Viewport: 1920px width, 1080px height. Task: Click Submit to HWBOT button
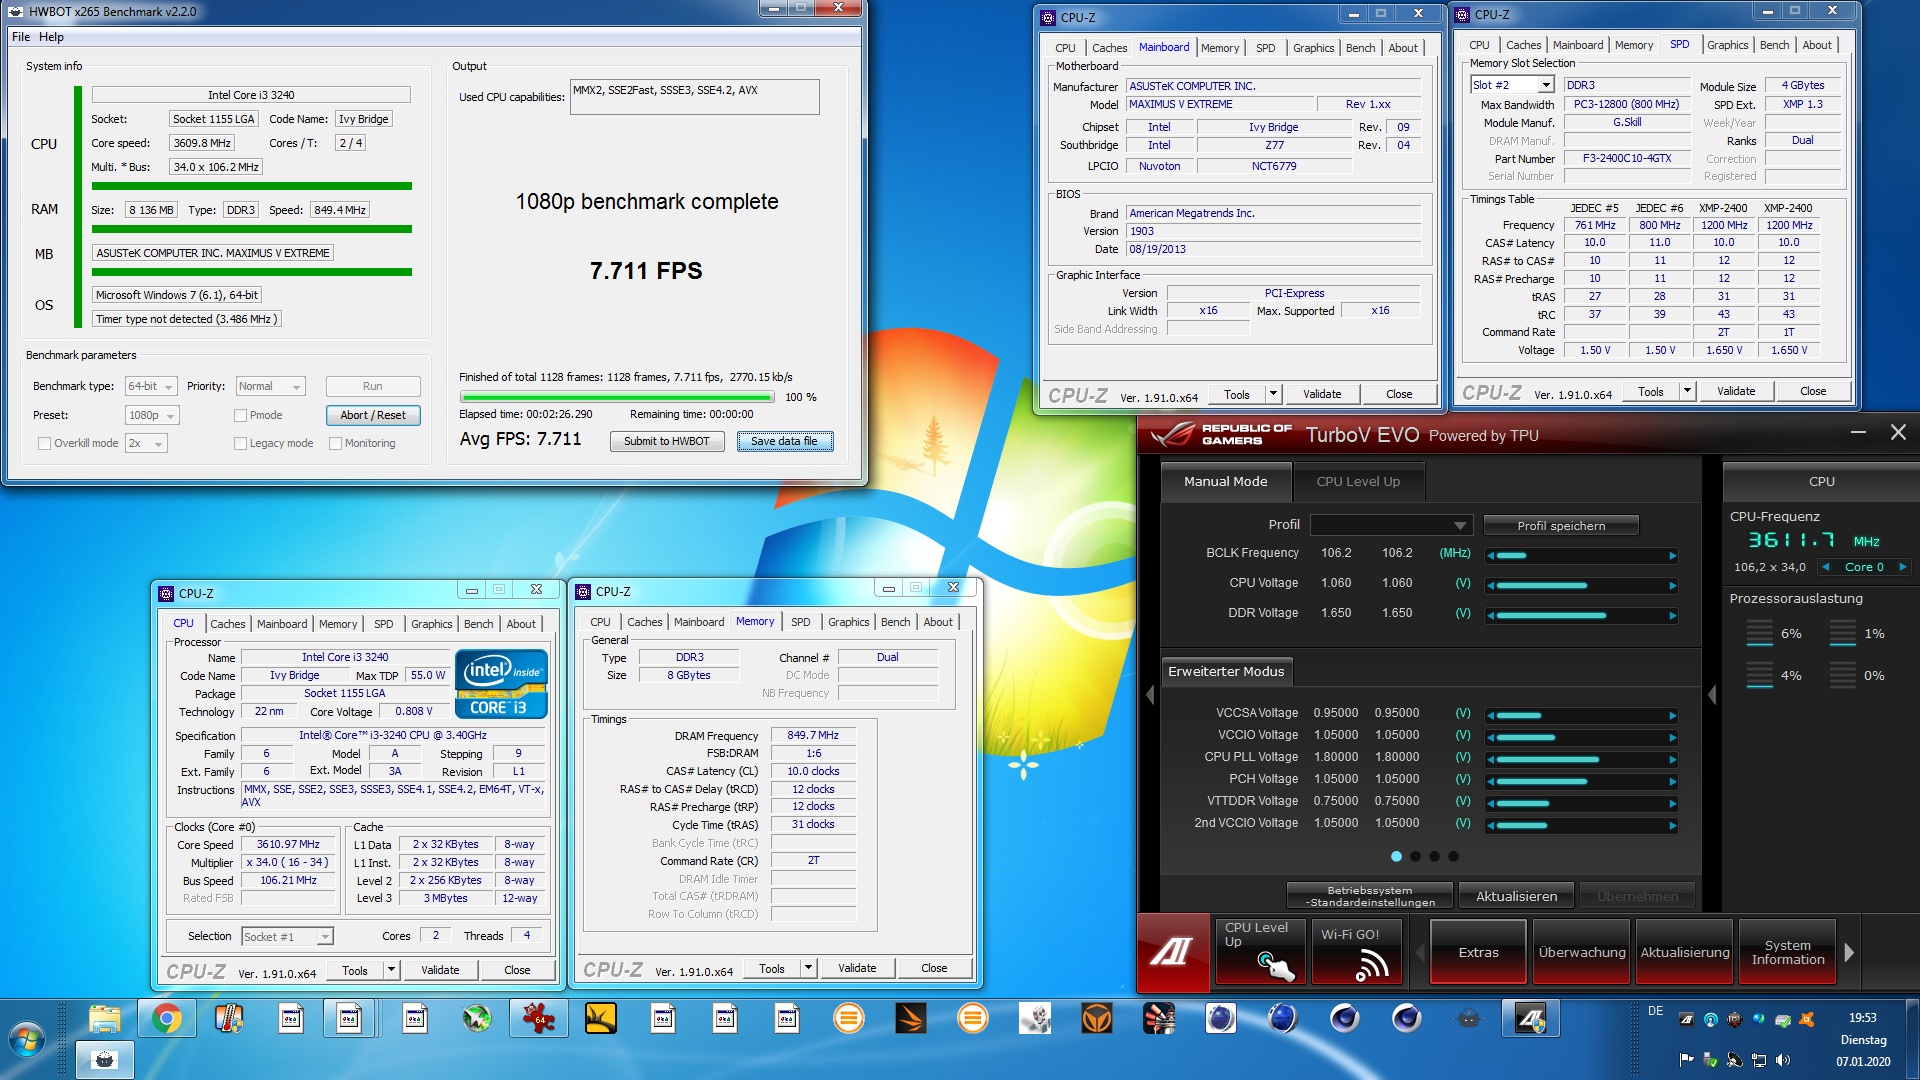coord(666,441)
